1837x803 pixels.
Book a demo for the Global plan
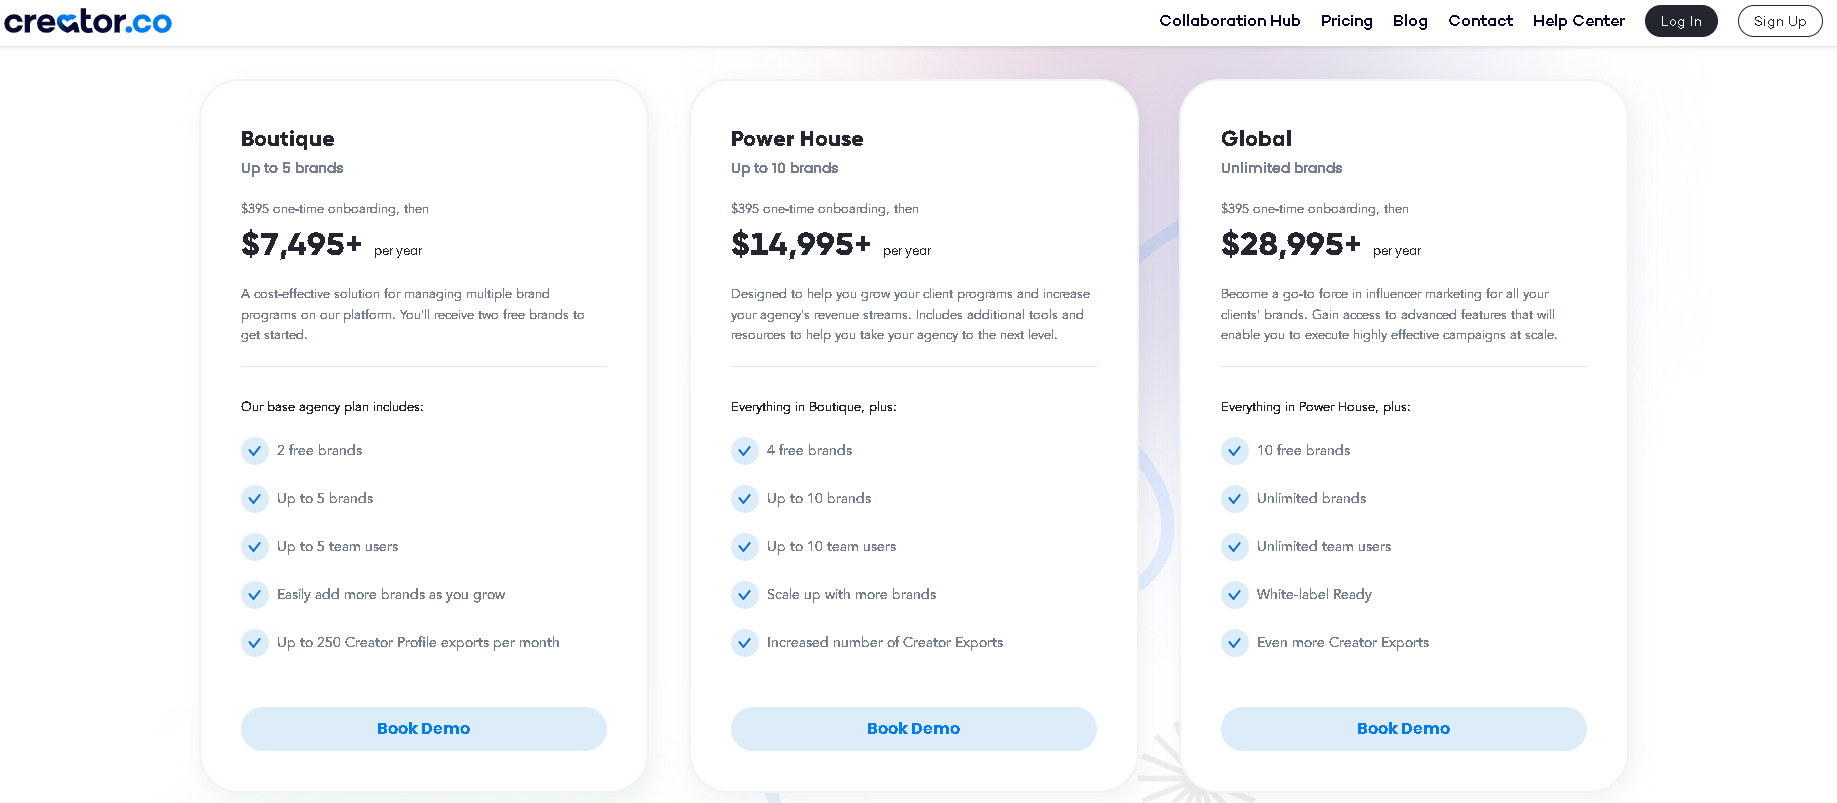[1403, 729]
